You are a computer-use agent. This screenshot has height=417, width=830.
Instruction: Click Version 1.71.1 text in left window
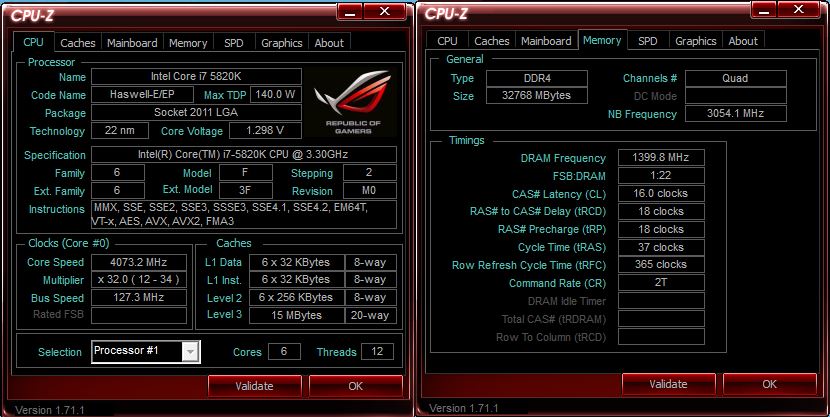click(50, 410)
